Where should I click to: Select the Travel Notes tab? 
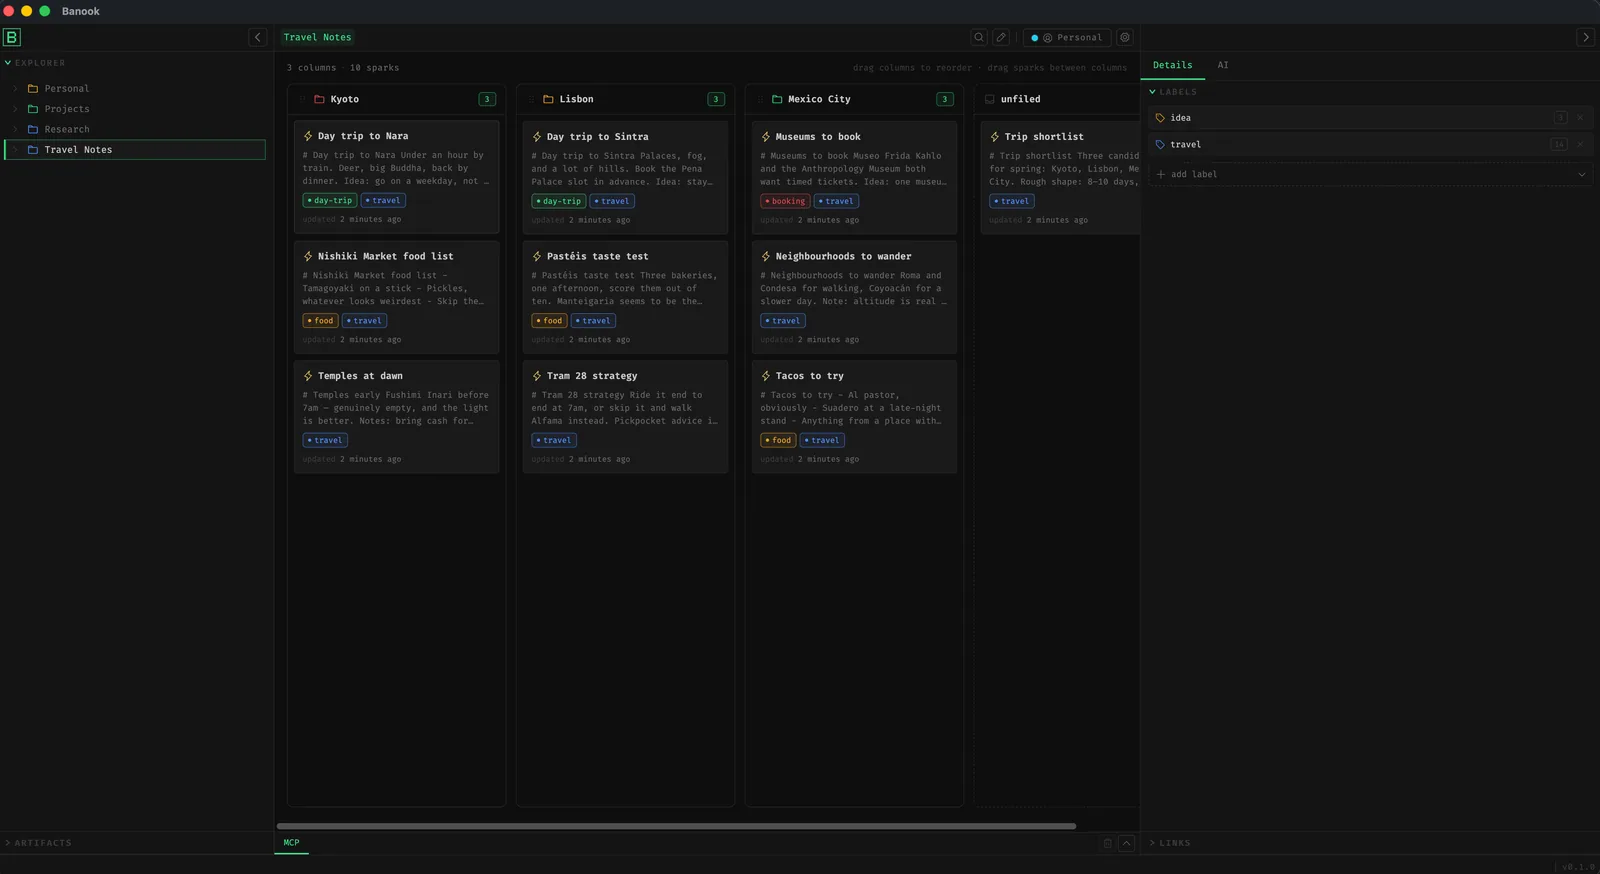coord(318,37)
